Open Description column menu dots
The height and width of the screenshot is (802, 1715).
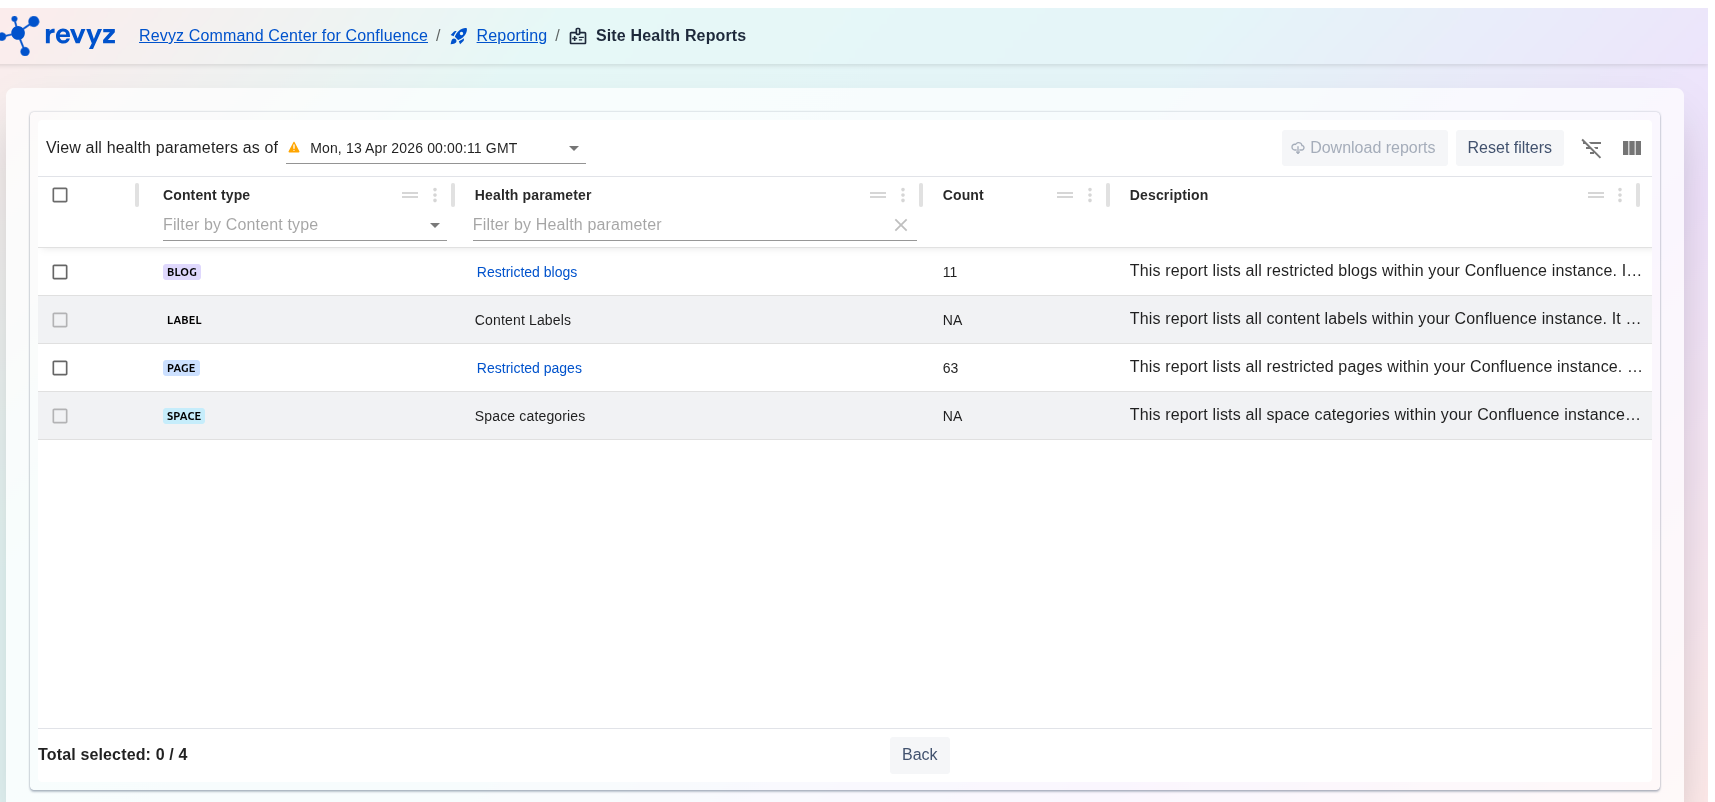pyautogui.click(x=1620, y=195)
